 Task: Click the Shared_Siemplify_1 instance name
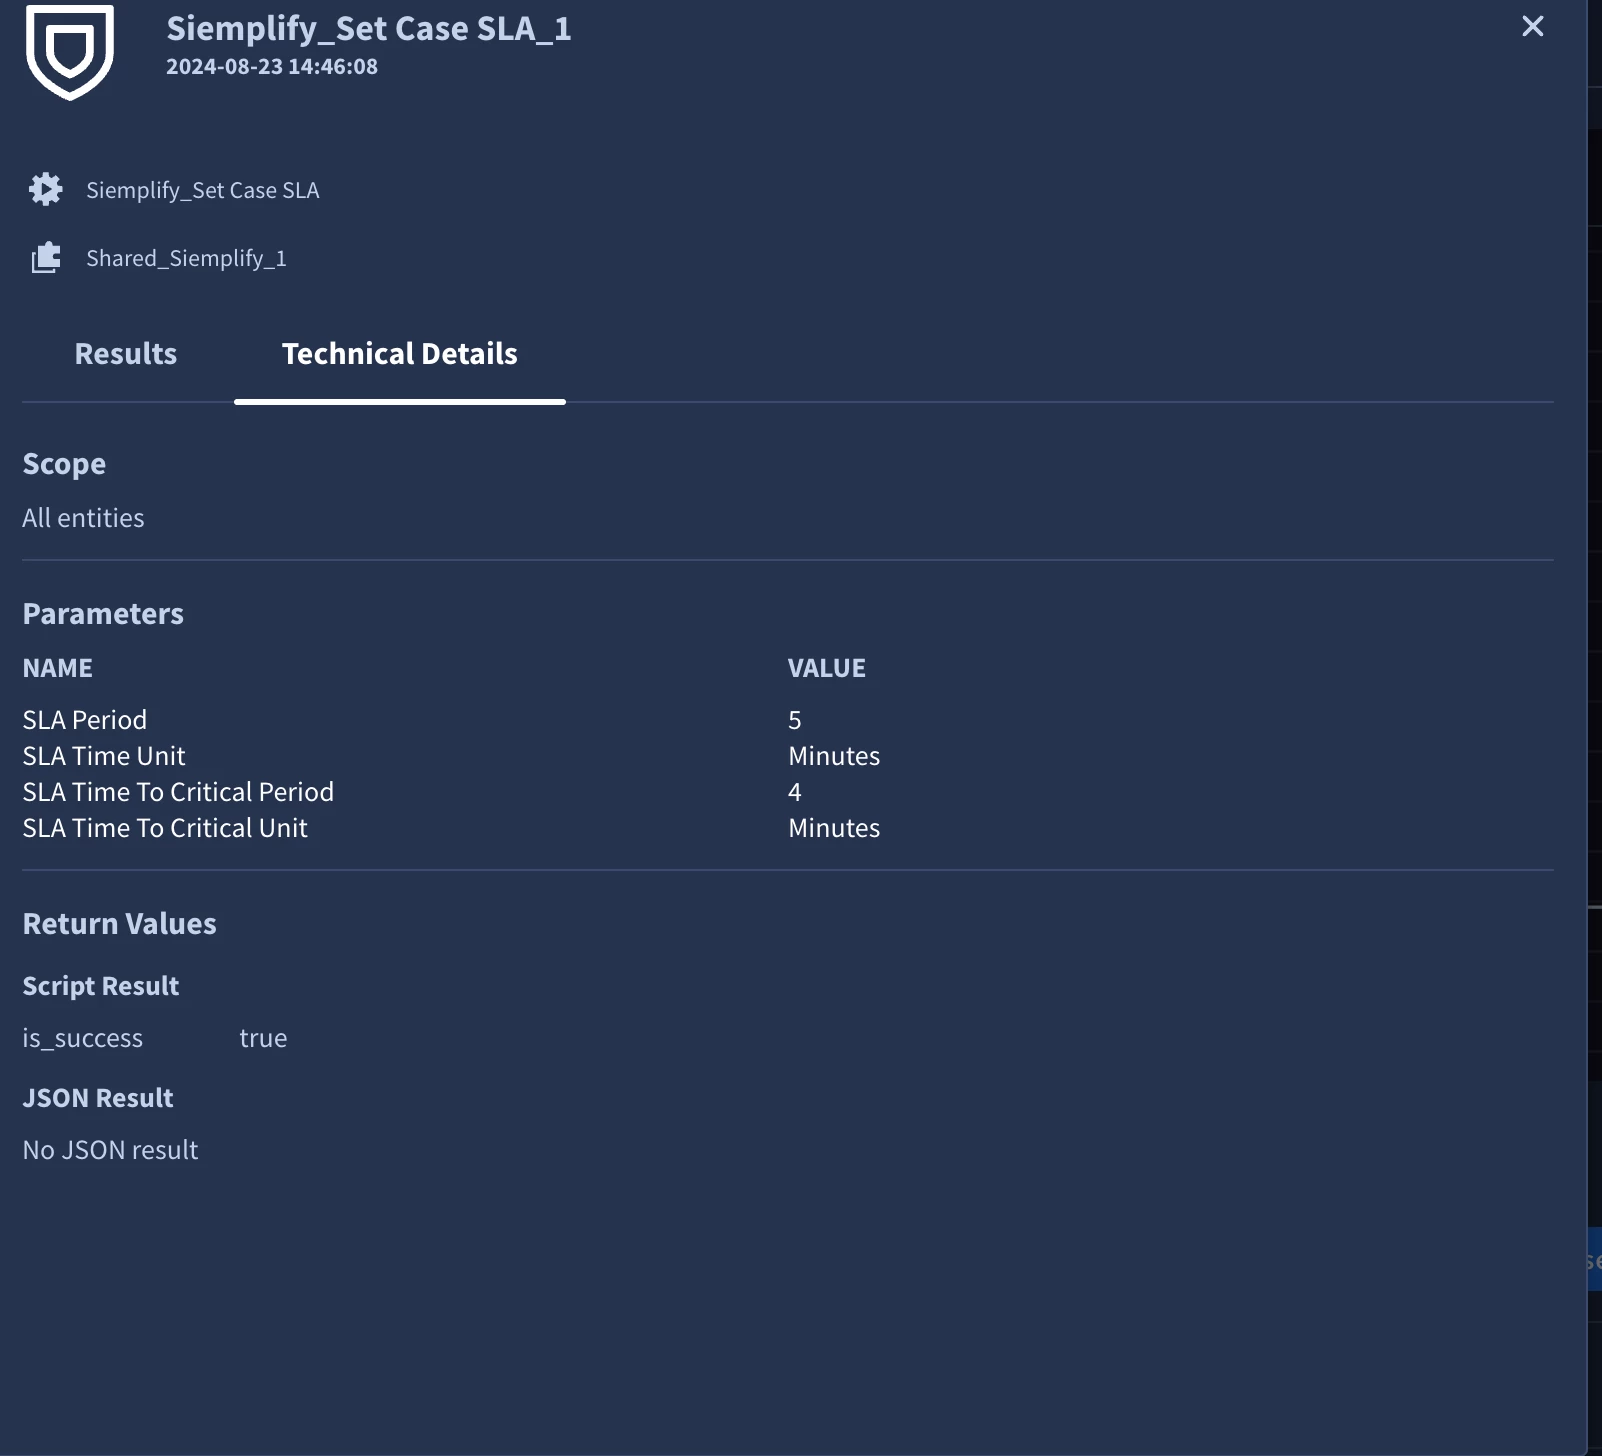(186, 258)
